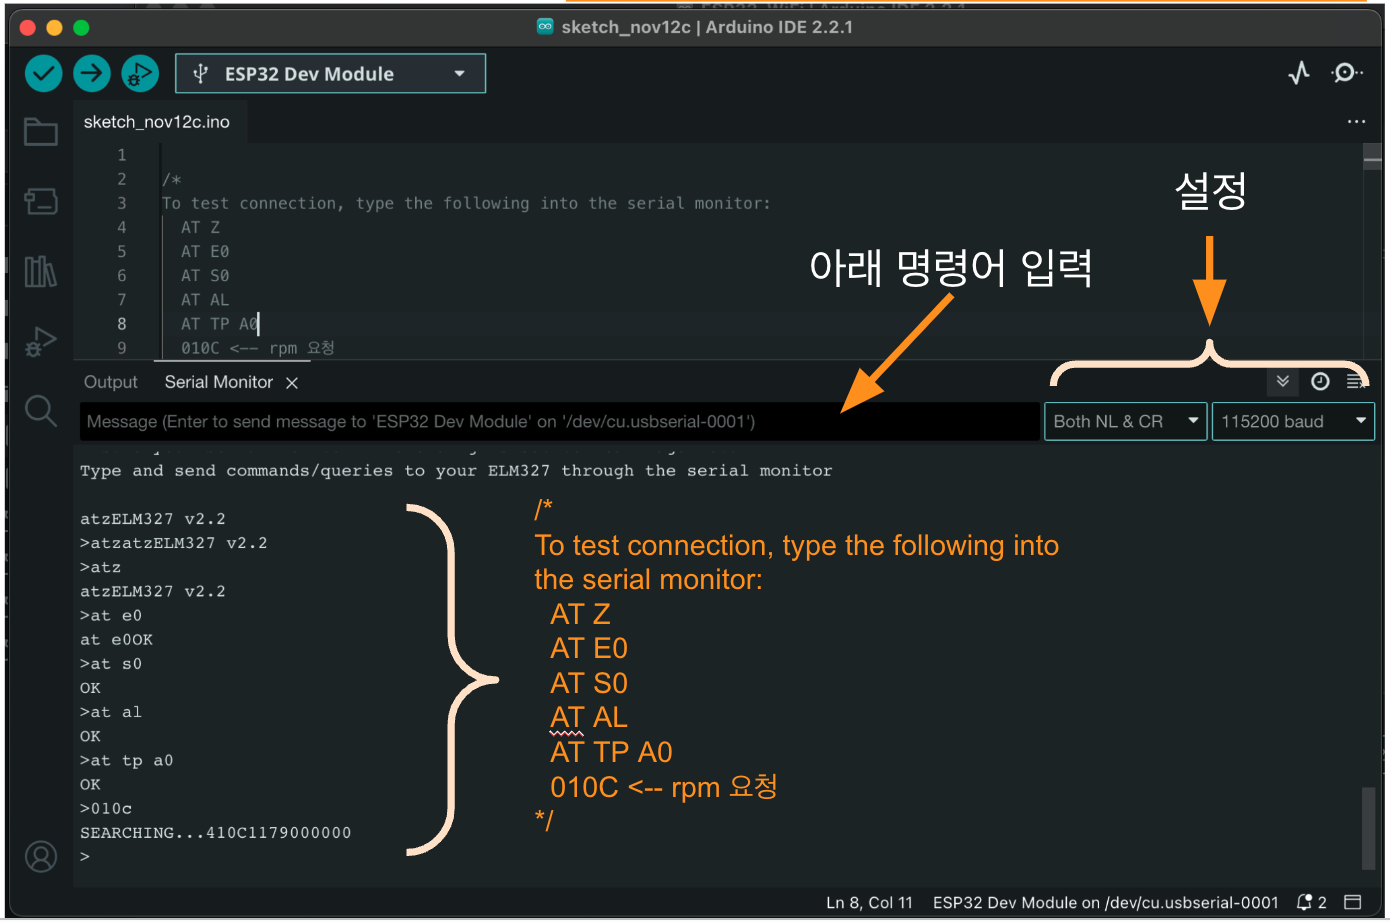Select the Serial Monitor tab
1390x922 pixels.
(218, 382)
